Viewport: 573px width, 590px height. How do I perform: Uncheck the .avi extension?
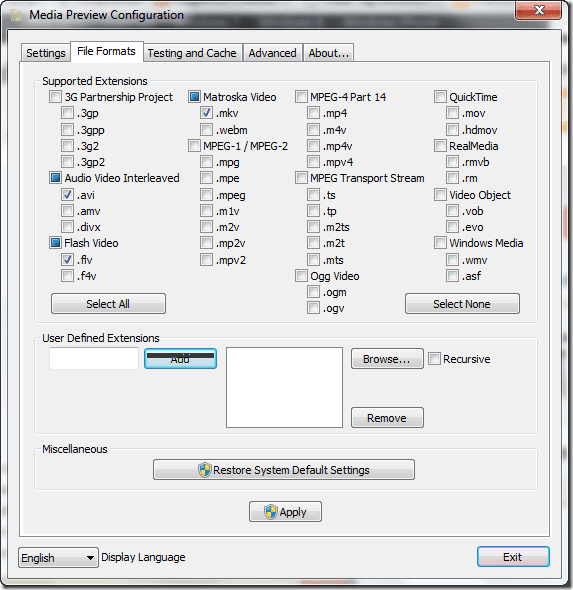pyautogui.click(x=67, y=195)
